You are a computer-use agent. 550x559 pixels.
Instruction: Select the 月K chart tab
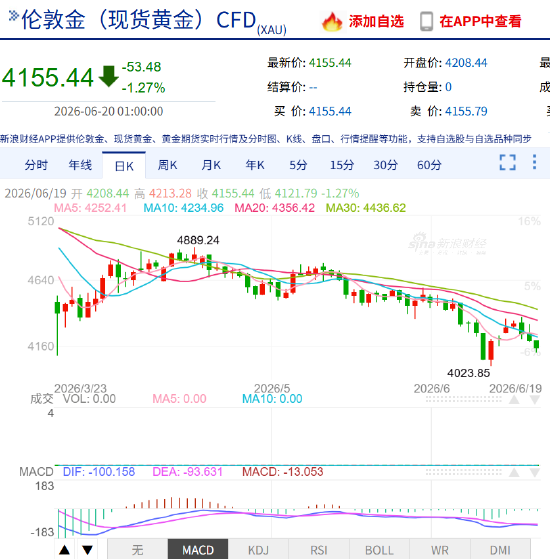211,165
